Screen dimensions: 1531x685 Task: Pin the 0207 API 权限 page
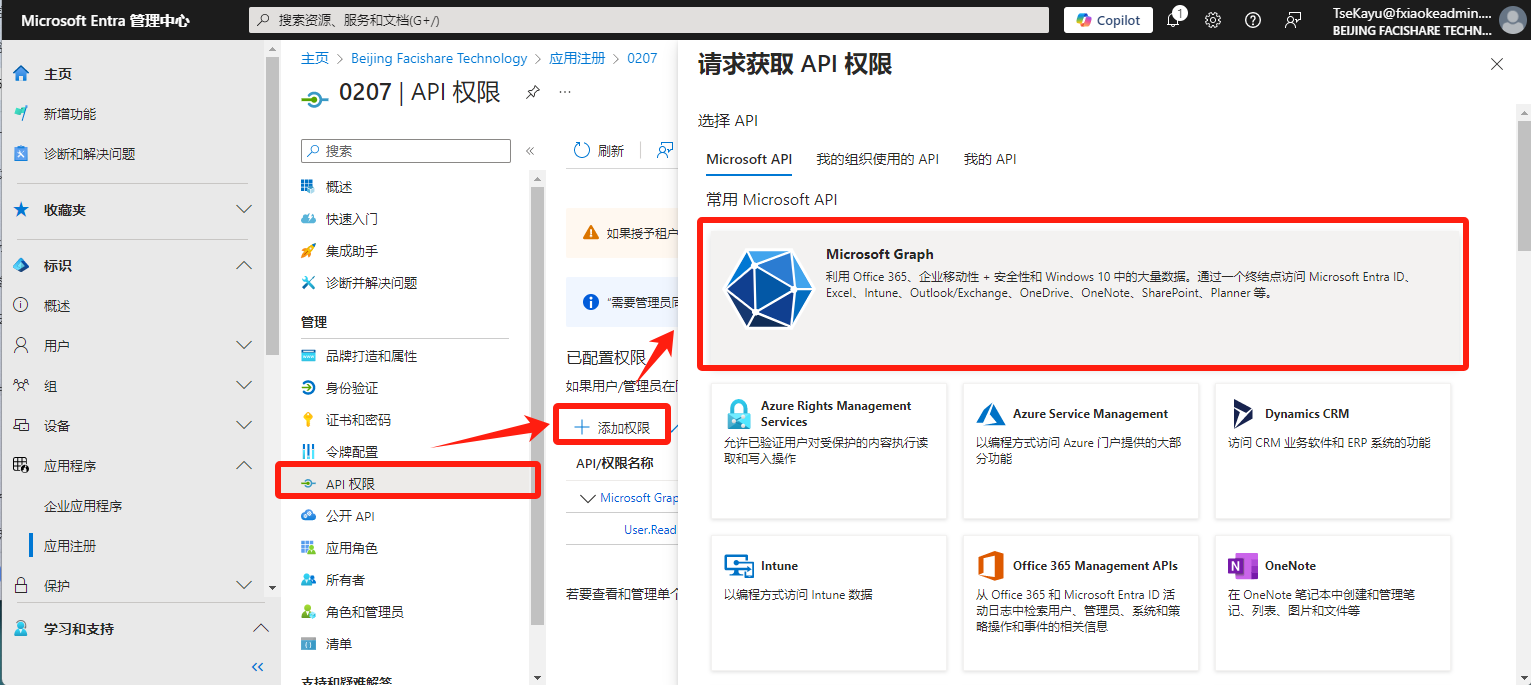(x=533, y=92)
